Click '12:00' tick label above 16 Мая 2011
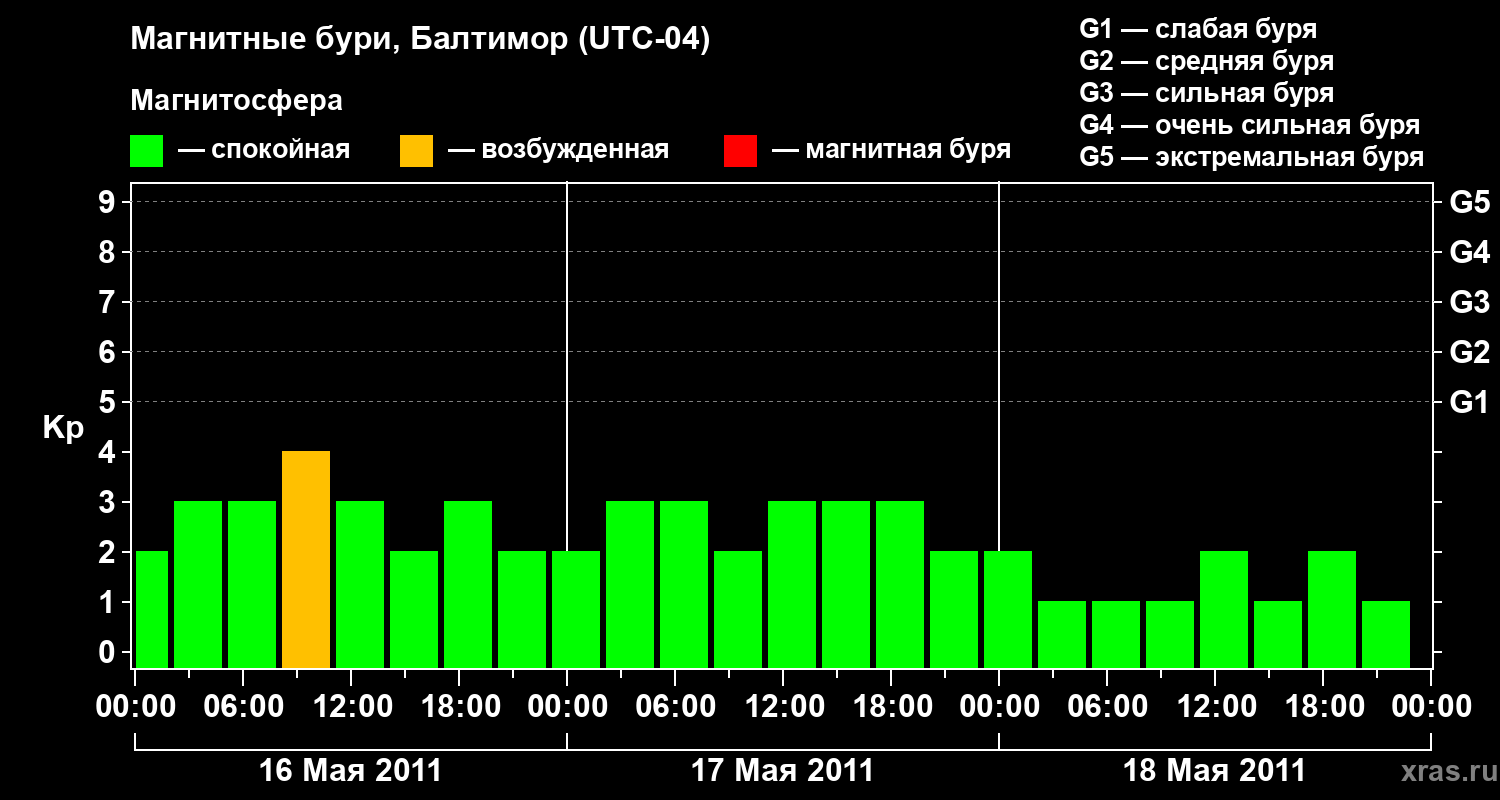The width and height of the screenshot is (1500, 800). point(351,707)
